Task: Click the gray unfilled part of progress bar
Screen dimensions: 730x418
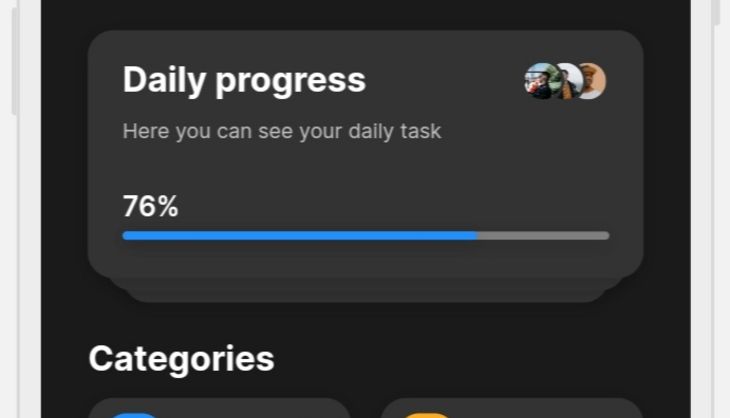Action: tap(543, 236)
